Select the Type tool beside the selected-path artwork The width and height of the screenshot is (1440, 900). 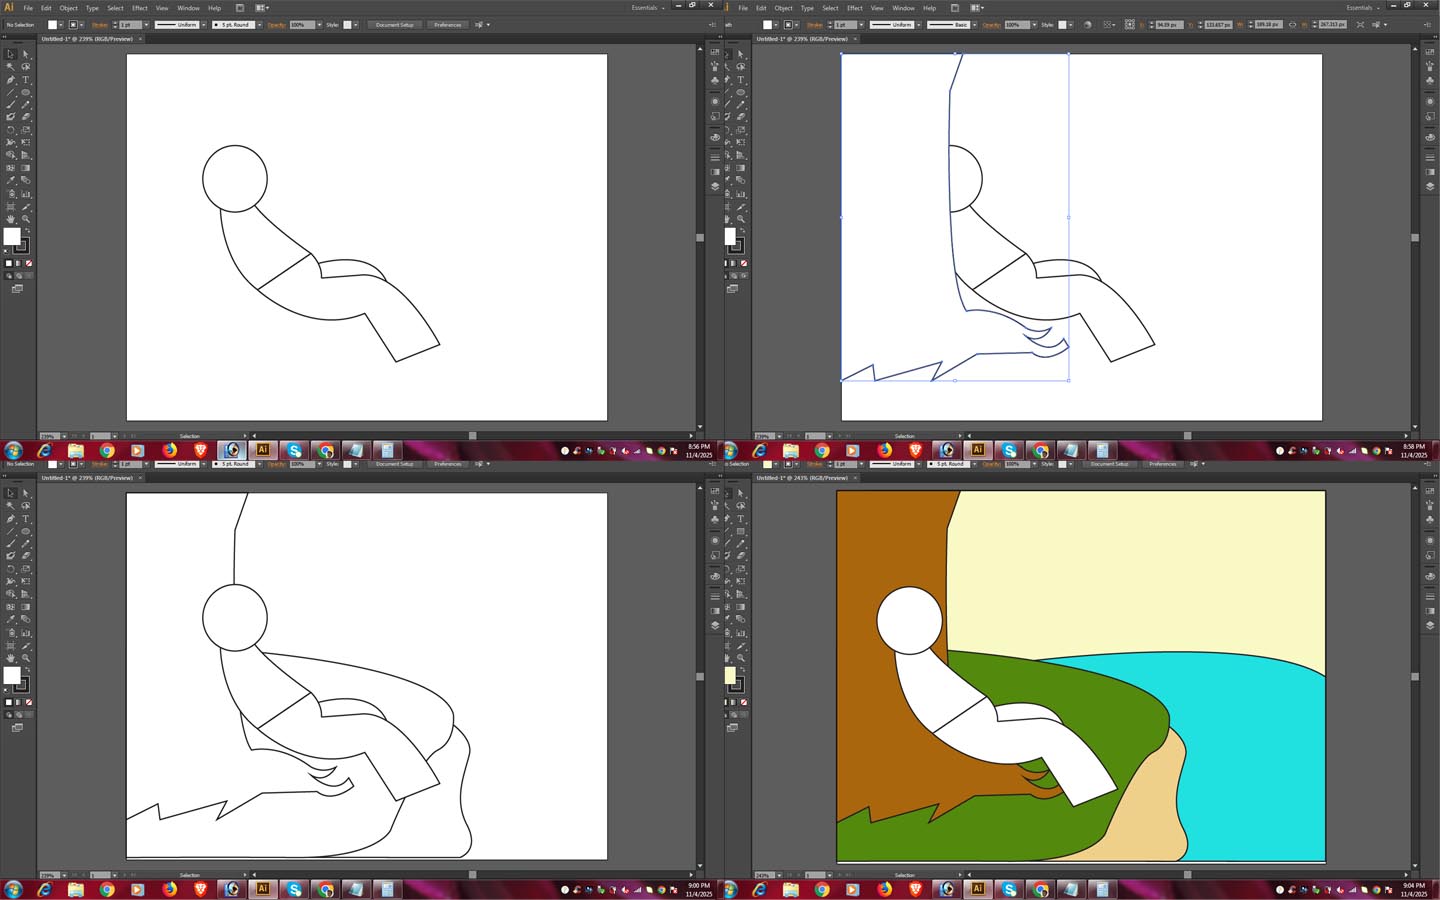click(741, 80)
